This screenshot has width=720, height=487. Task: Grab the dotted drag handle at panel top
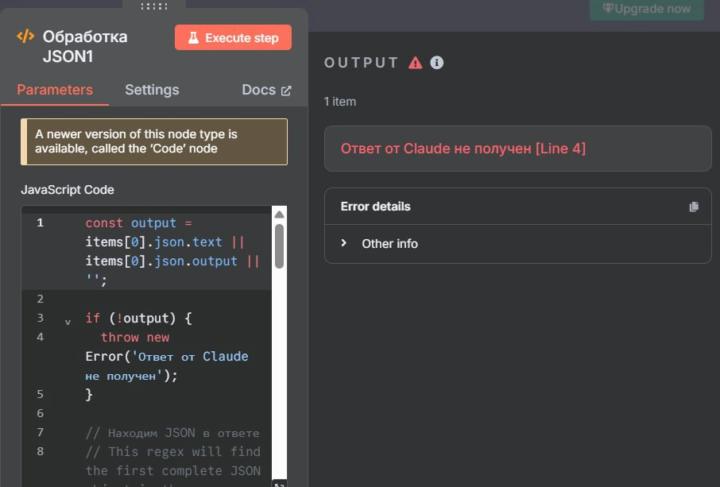pos(154,6)
